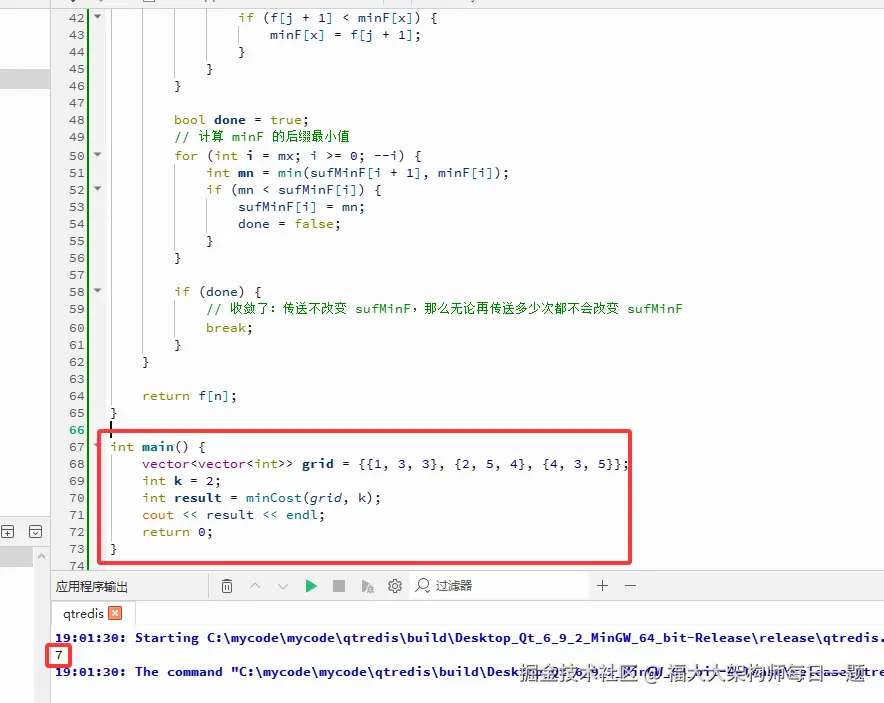Click the 'break;' statement on line 60
884x703 pixels.
point(229,328)
